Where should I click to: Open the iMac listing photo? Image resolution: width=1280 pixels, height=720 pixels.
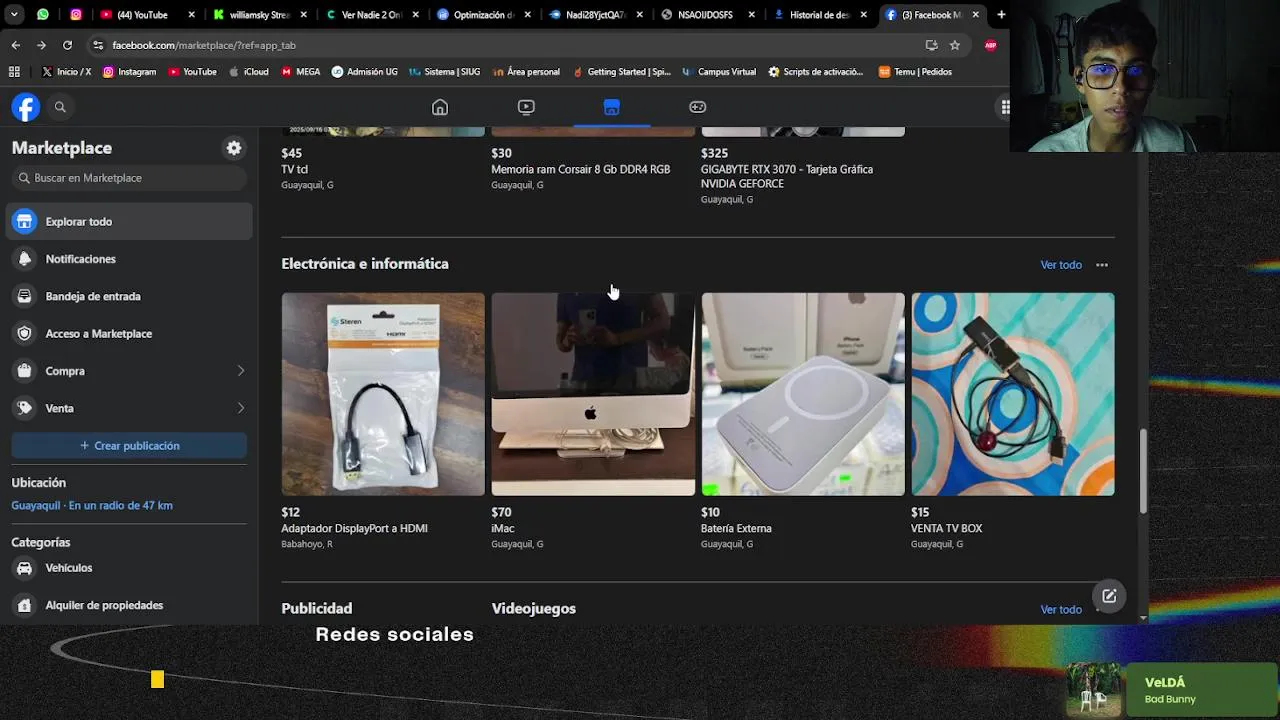tap(593, 394)
